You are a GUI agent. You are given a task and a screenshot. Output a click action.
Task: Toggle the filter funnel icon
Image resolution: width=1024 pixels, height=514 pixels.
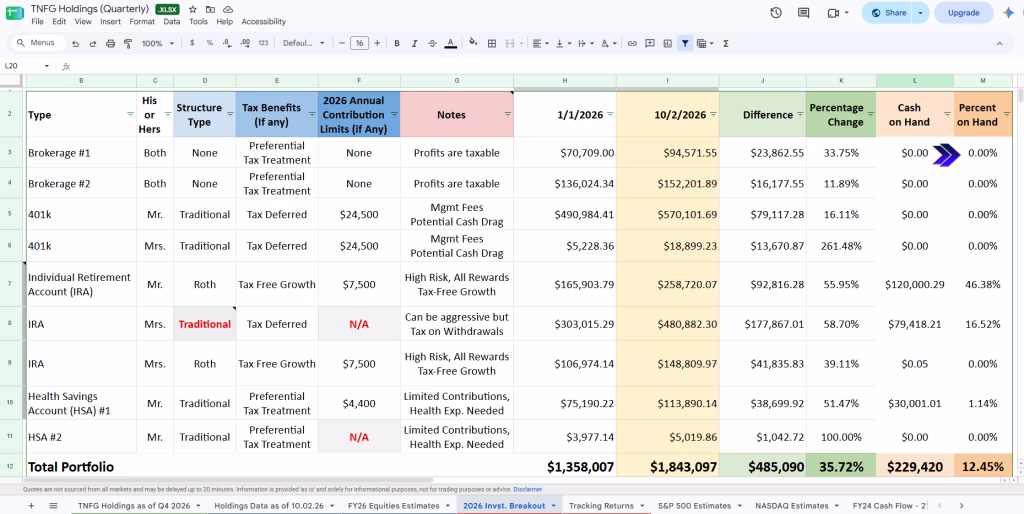[684, 43]
